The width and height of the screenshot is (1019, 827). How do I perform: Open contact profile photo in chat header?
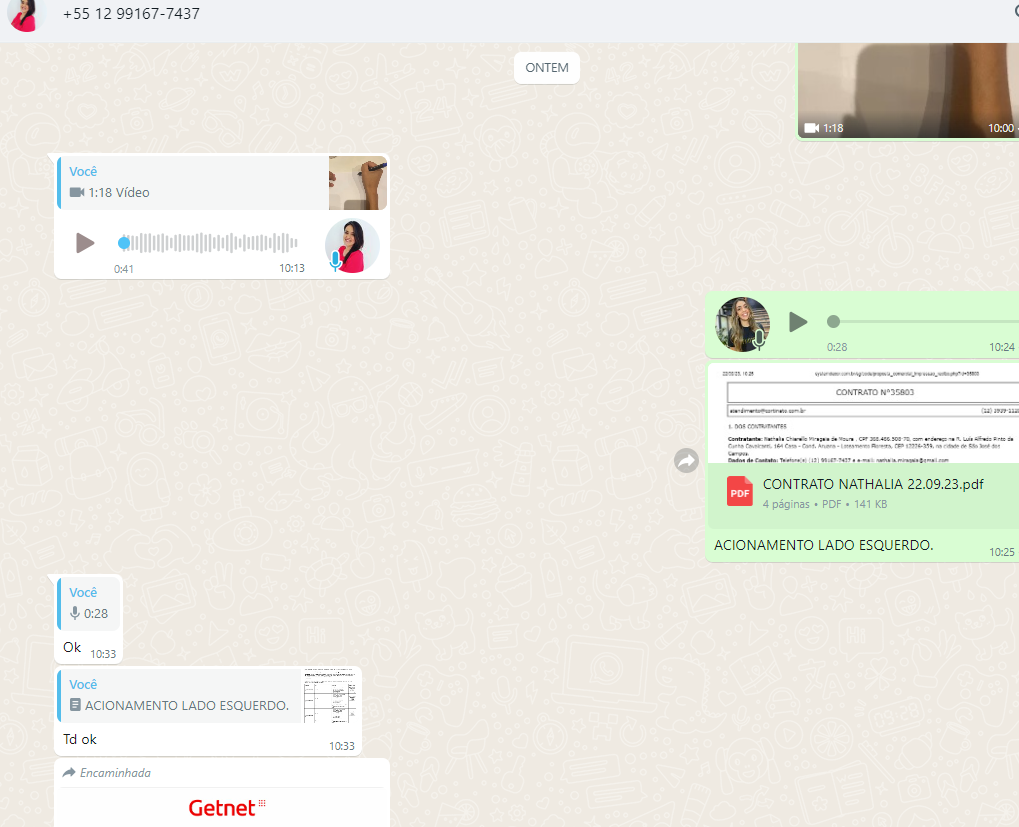[25, 15]
